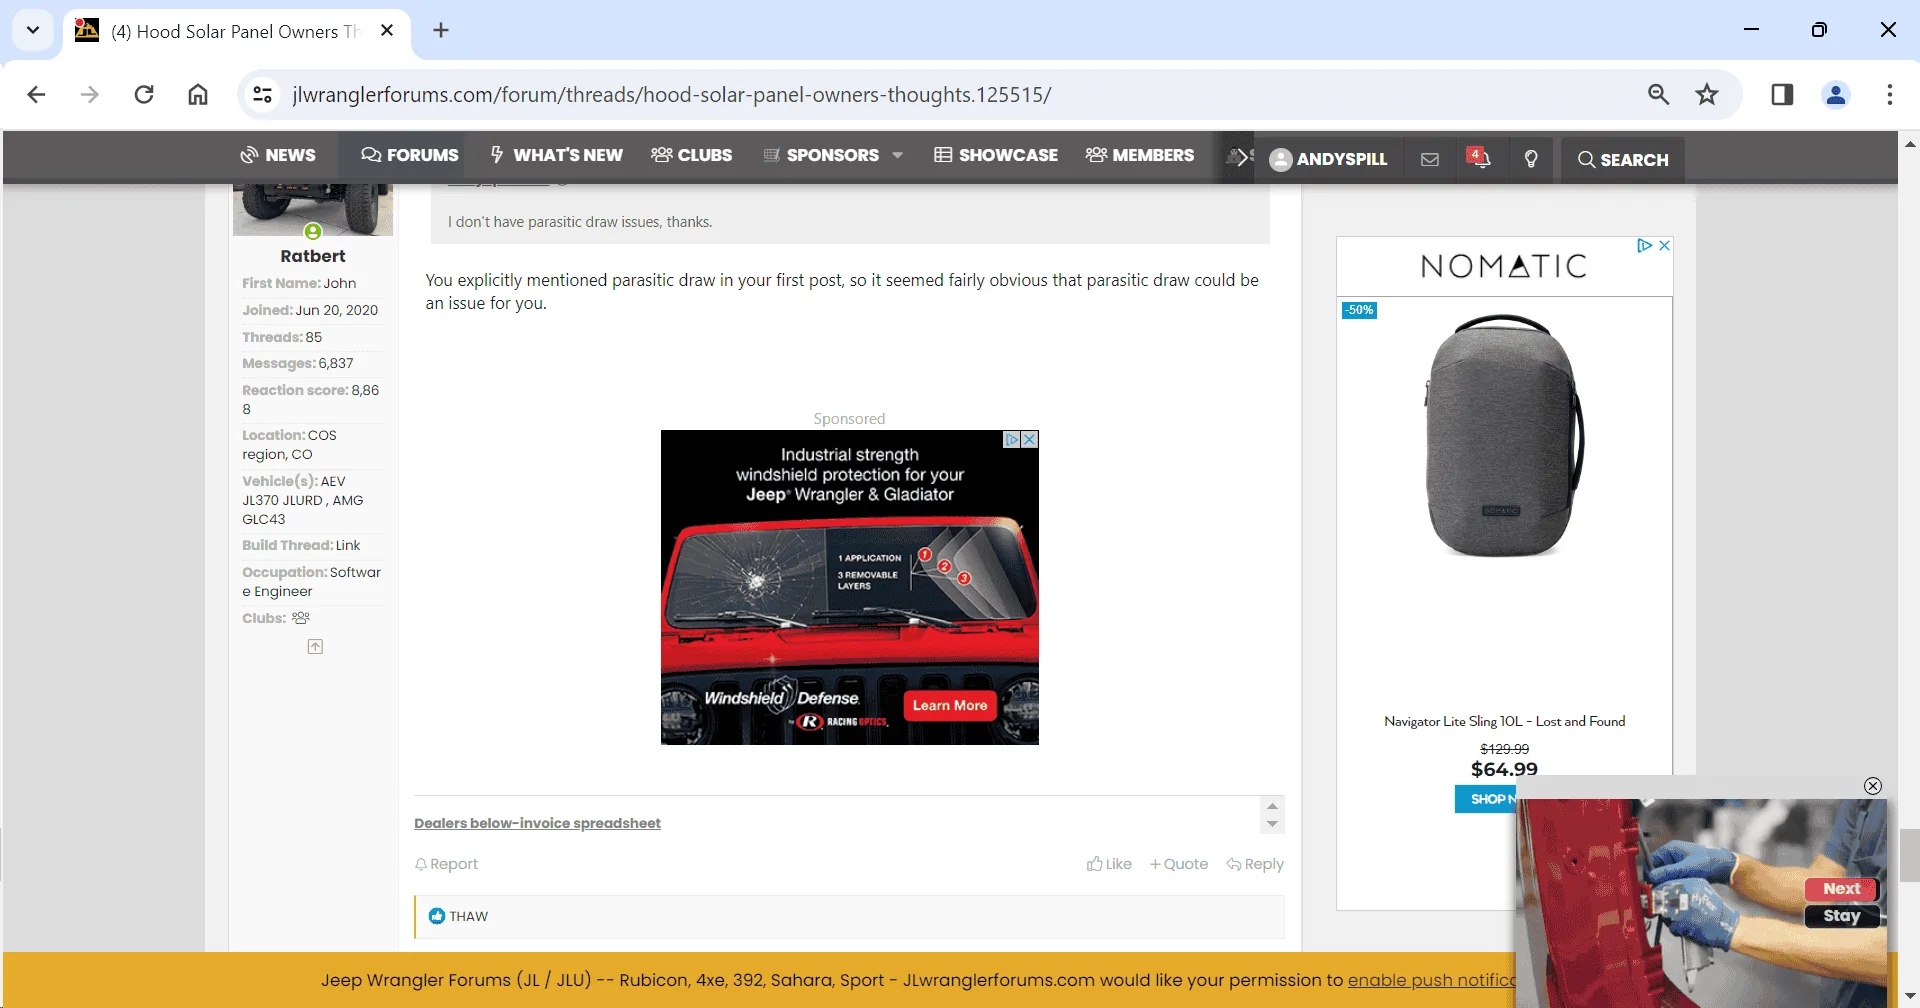Click the Clubs group icon under Ratbert
The image size is (1920, 1008).
tap(301, 618)
